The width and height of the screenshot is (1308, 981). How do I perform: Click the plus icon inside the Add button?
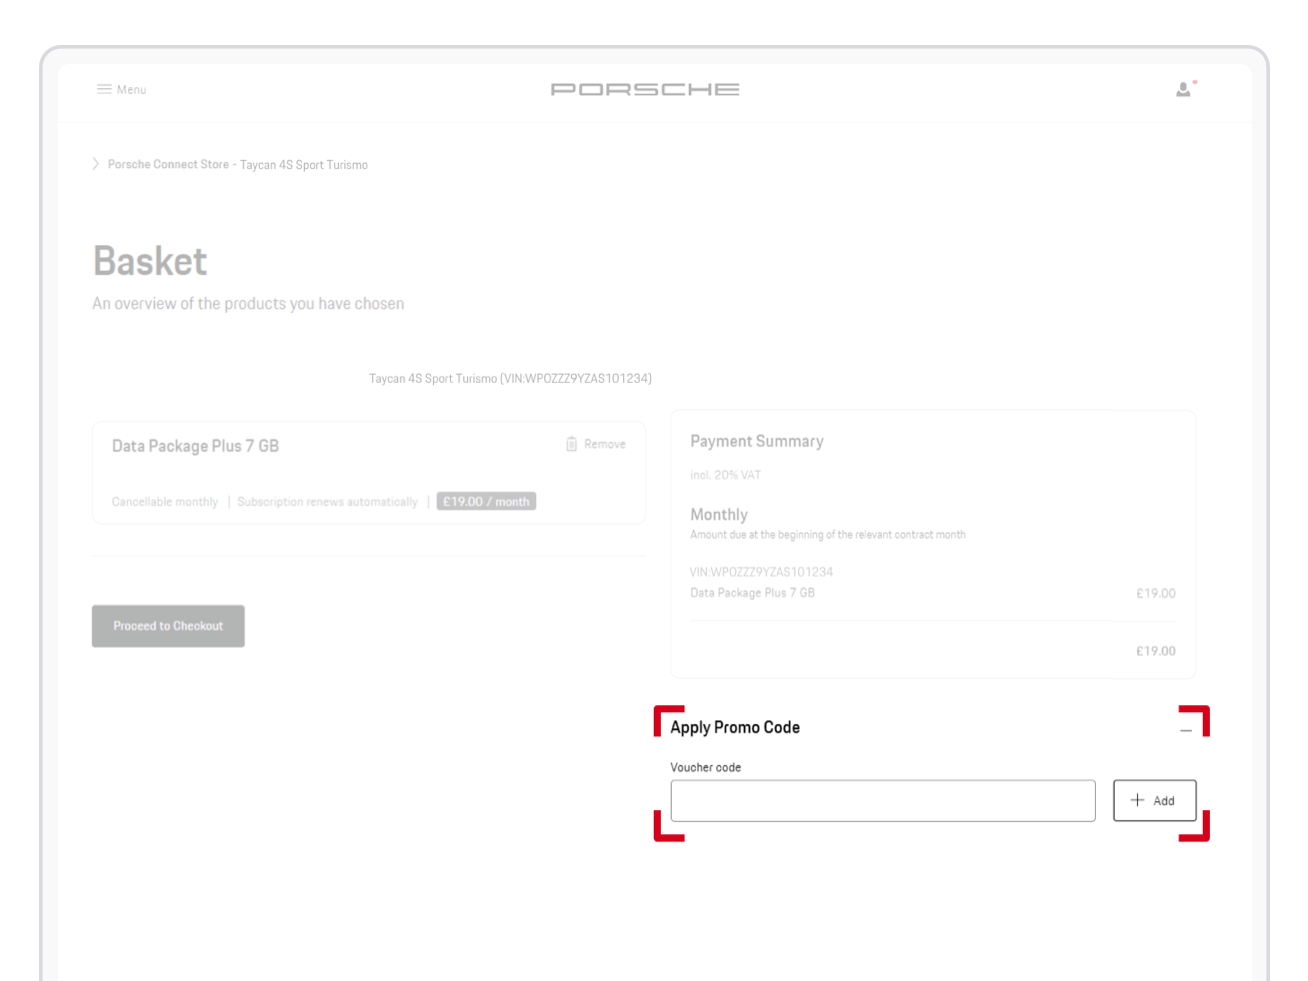click(x=1136, y=800)
